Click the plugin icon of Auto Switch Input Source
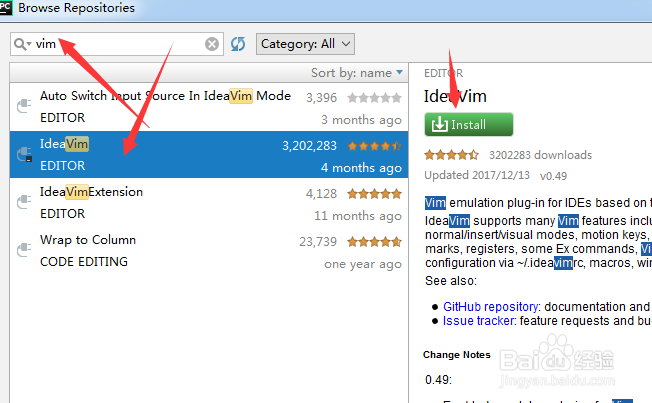652x403 pixels. (x=24, y=106)
